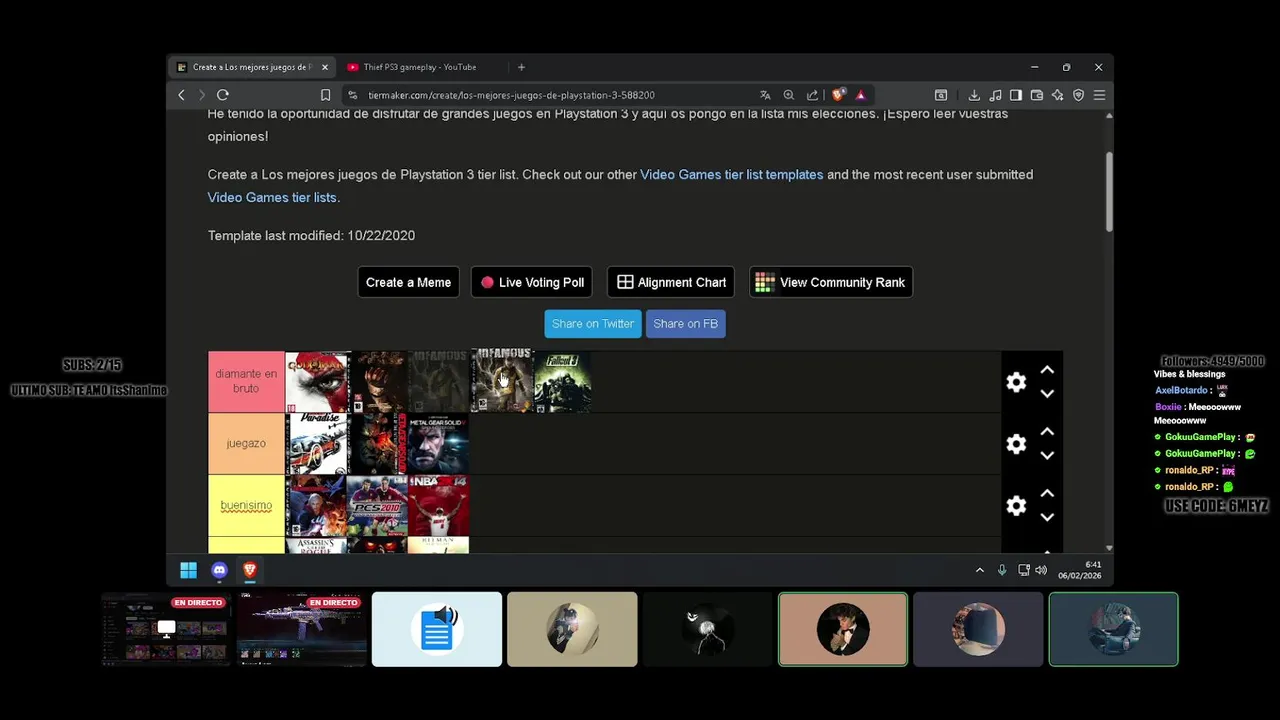Select the NBA 2K14 game cover
Image resolution: width=1280 pixels, height=720 pixels.
coord(438,505)
